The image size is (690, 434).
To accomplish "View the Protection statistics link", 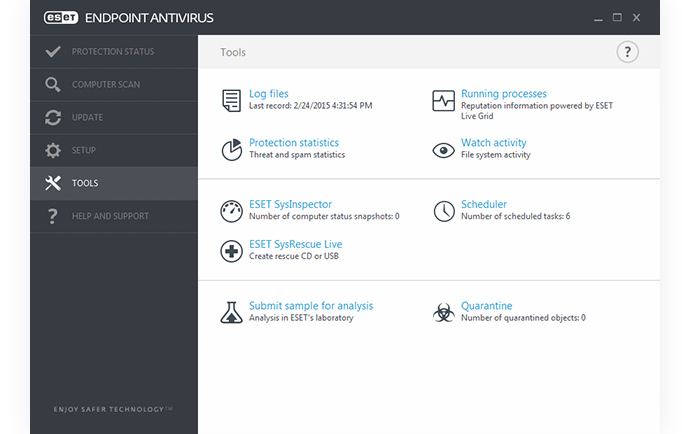I will pyautogui.click(x=294, y=143).
